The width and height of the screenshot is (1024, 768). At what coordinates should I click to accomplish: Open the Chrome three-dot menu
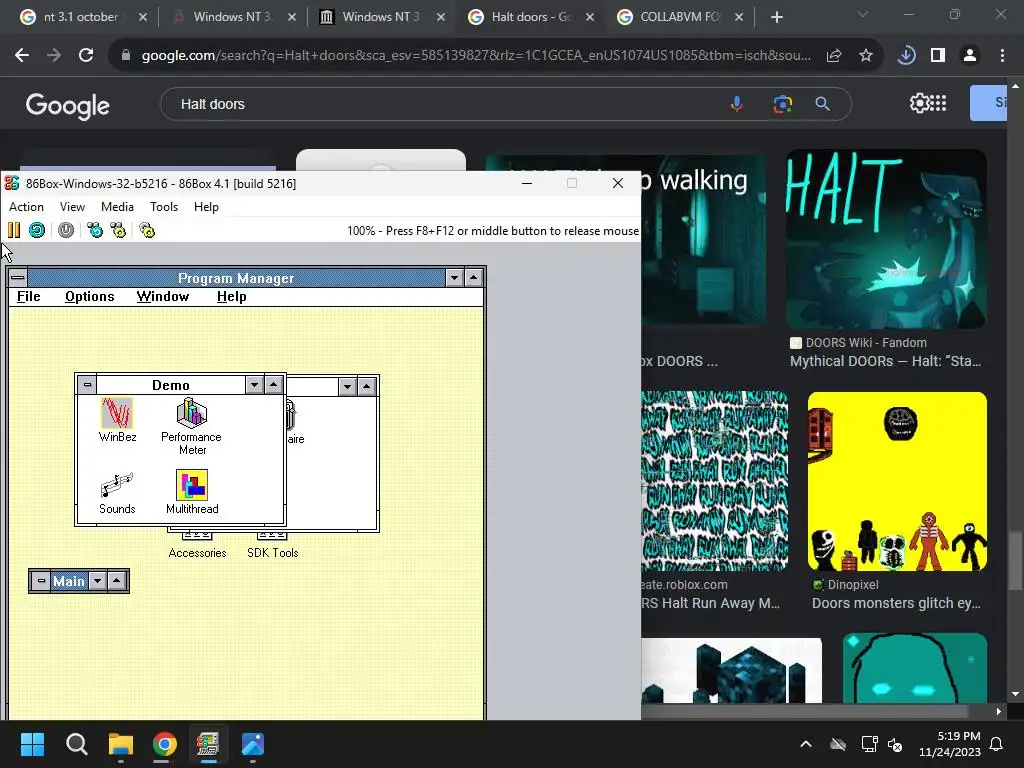click(1002, 56)
